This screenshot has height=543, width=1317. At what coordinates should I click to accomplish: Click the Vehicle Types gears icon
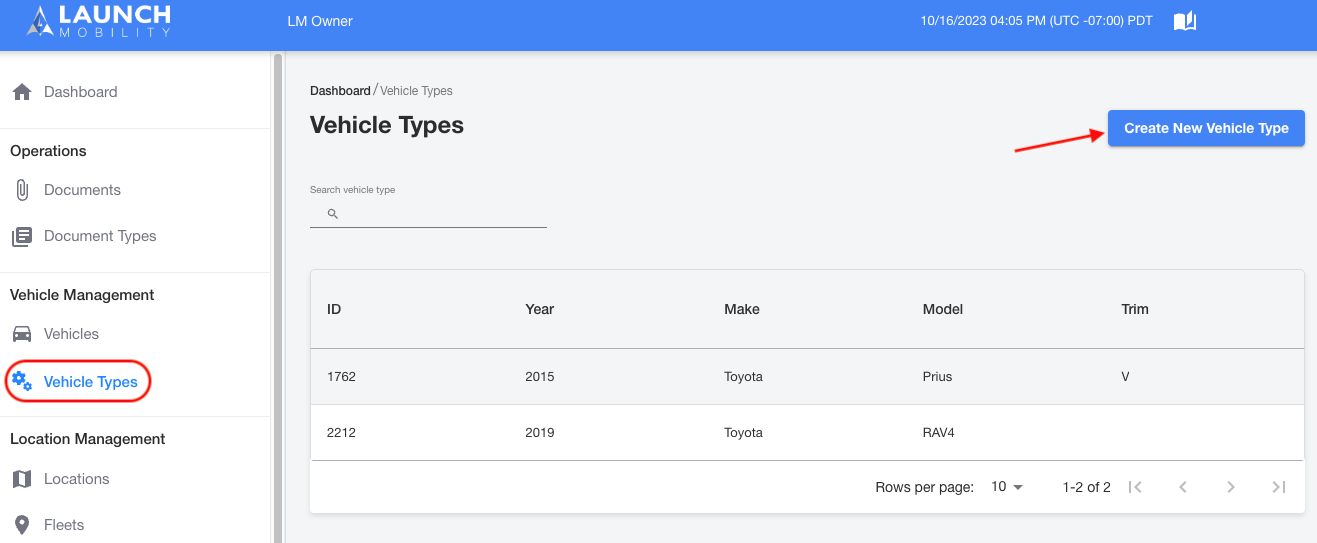[22, 381]
